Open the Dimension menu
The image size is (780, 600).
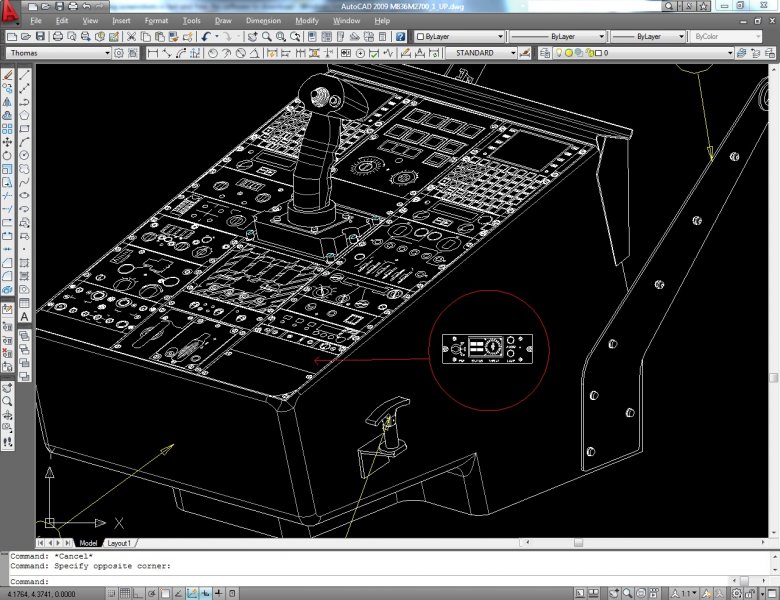(264, 21)
